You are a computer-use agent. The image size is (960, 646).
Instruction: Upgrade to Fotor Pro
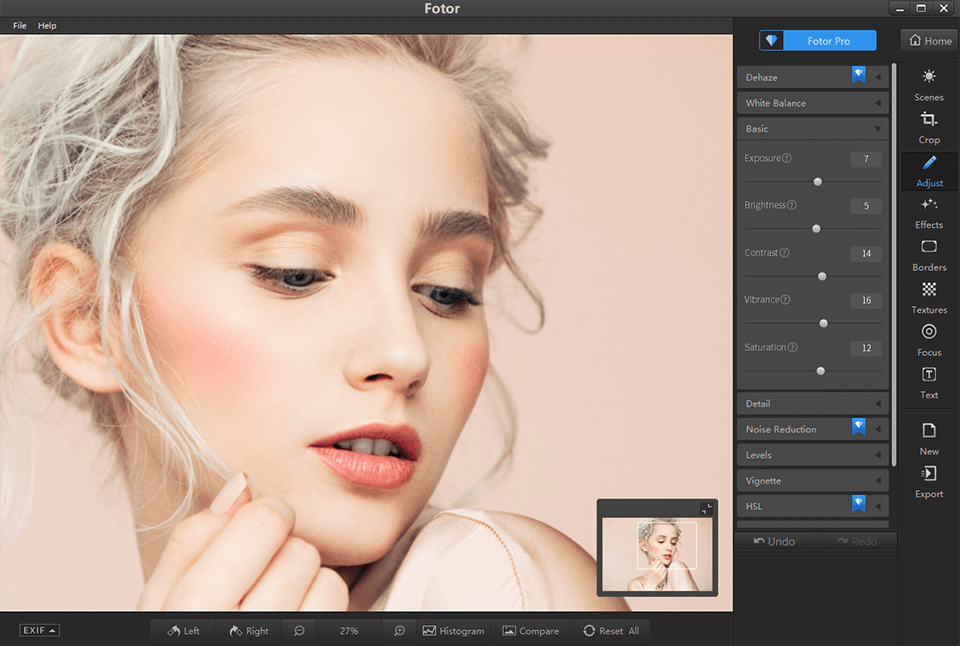tap(817, 40)
